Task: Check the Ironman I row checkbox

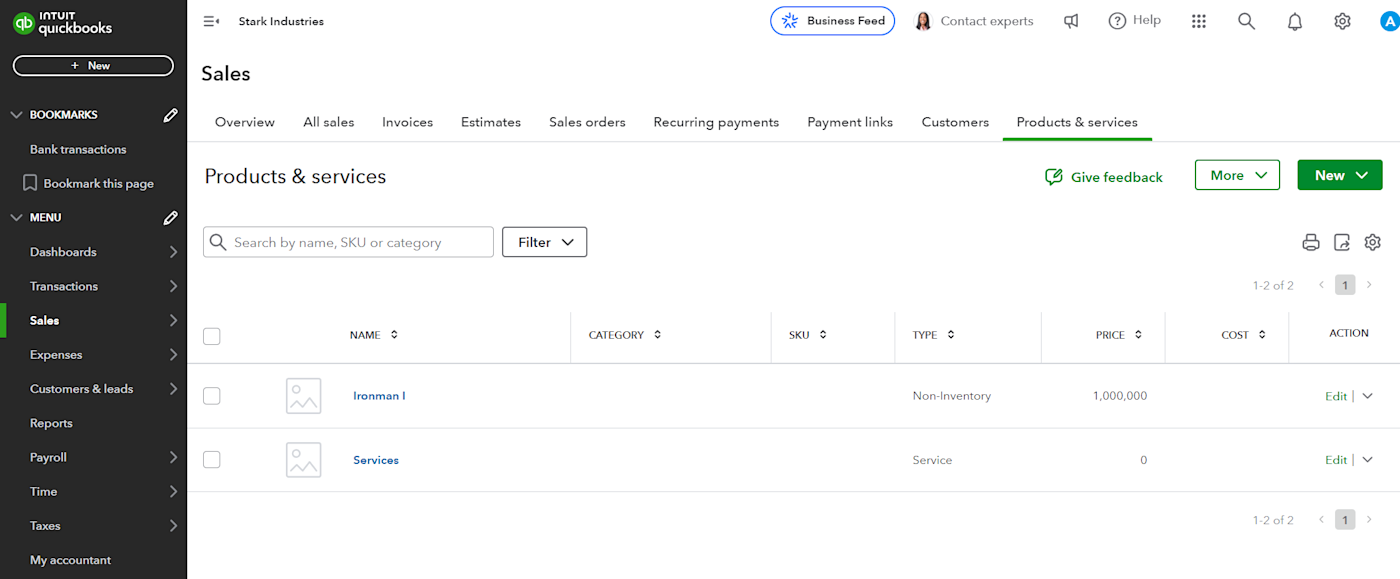Action: tap(211, 396)
